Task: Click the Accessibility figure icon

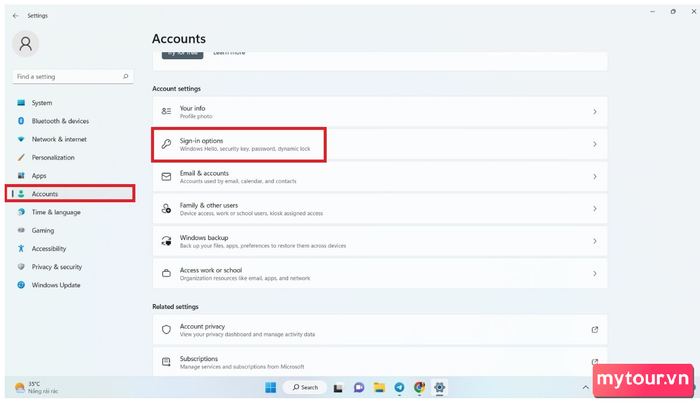Action: pyautogui.click(x=21, y=249)
